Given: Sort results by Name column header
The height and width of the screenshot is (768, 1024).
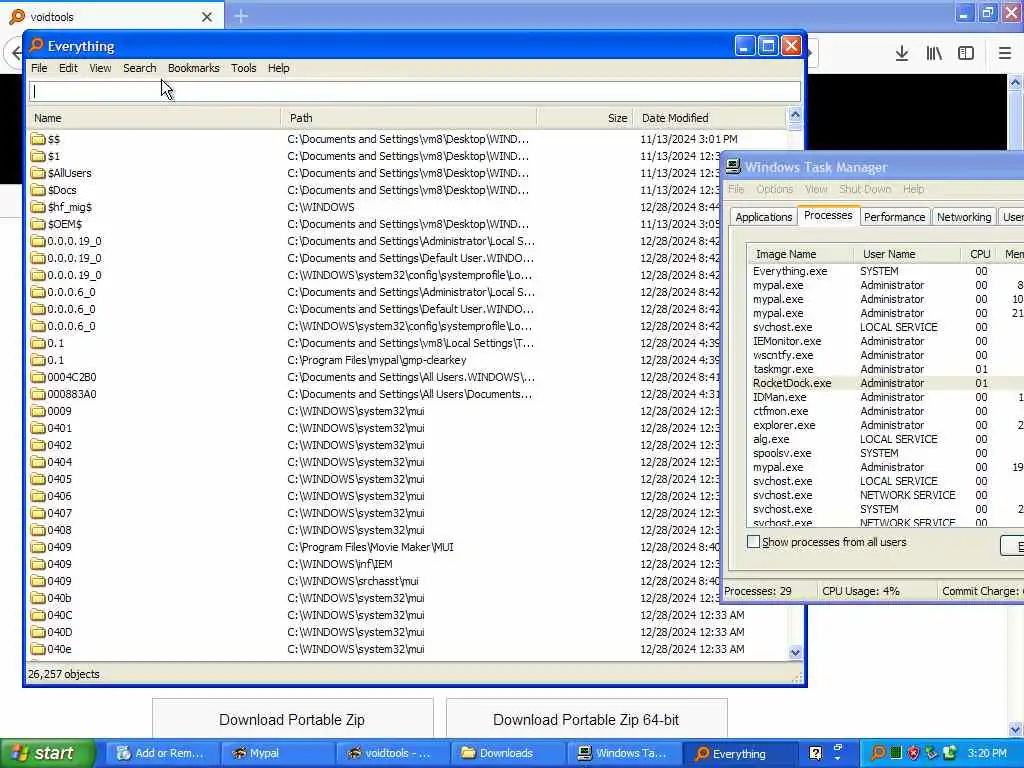Looking at the screenshot, I should pos(154,118).
